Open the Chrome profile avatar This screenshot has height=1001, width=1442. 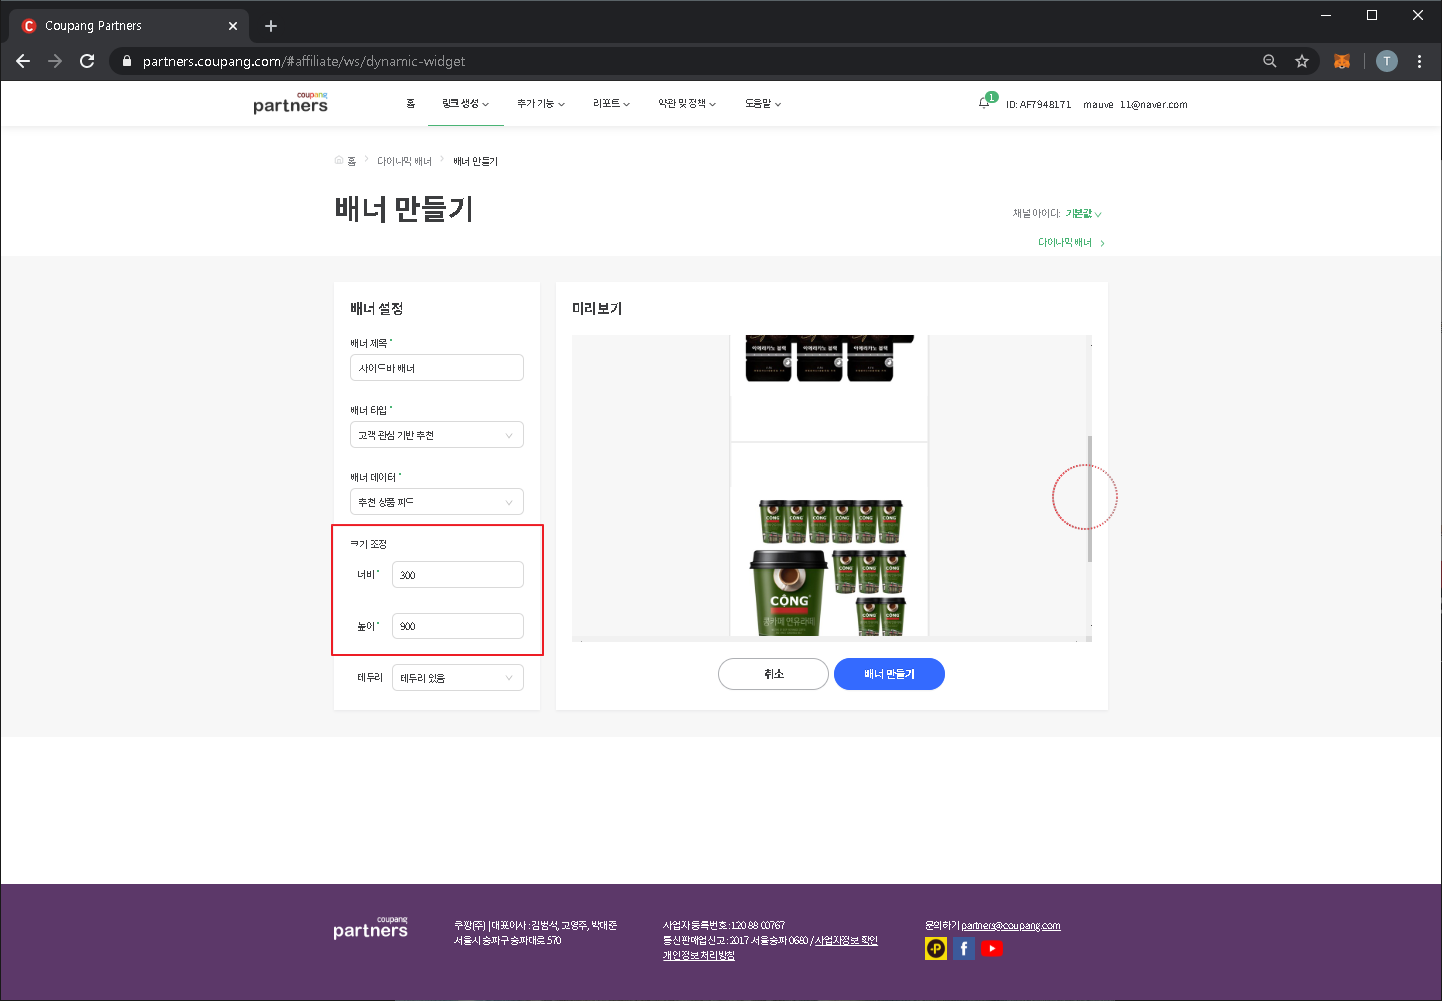tap(1387, 61)
